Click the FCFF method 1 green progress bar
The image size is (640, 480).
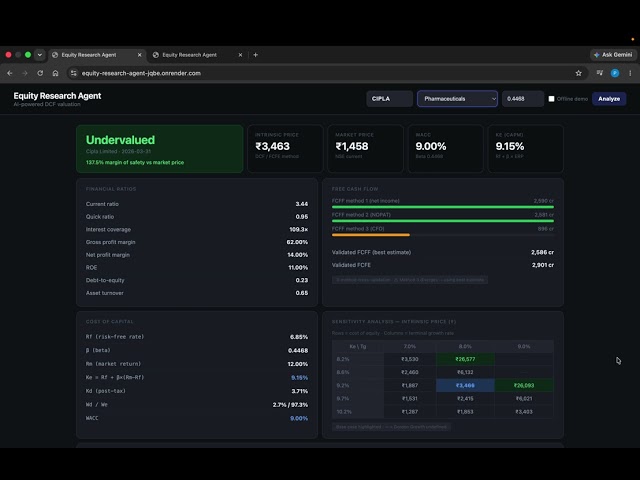(x=442, y=207)
